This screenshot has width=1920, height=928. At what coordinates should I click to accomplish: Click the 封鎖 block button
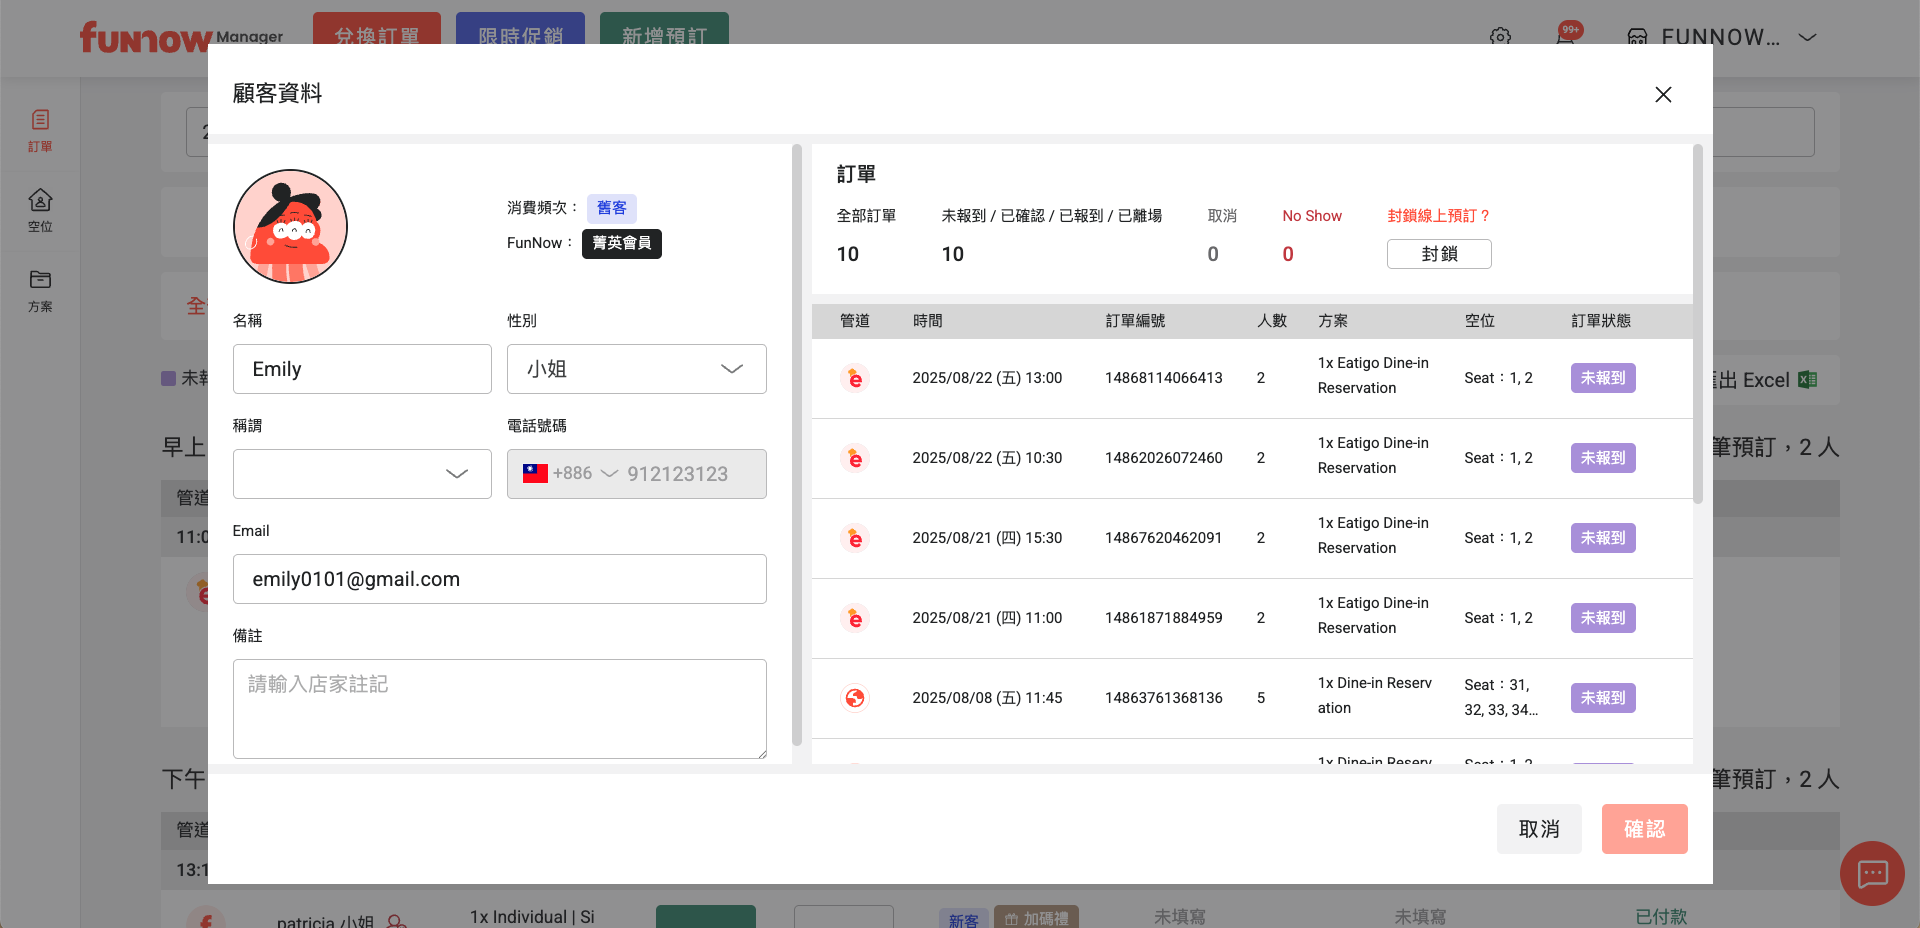click(x=1438, y=254)
